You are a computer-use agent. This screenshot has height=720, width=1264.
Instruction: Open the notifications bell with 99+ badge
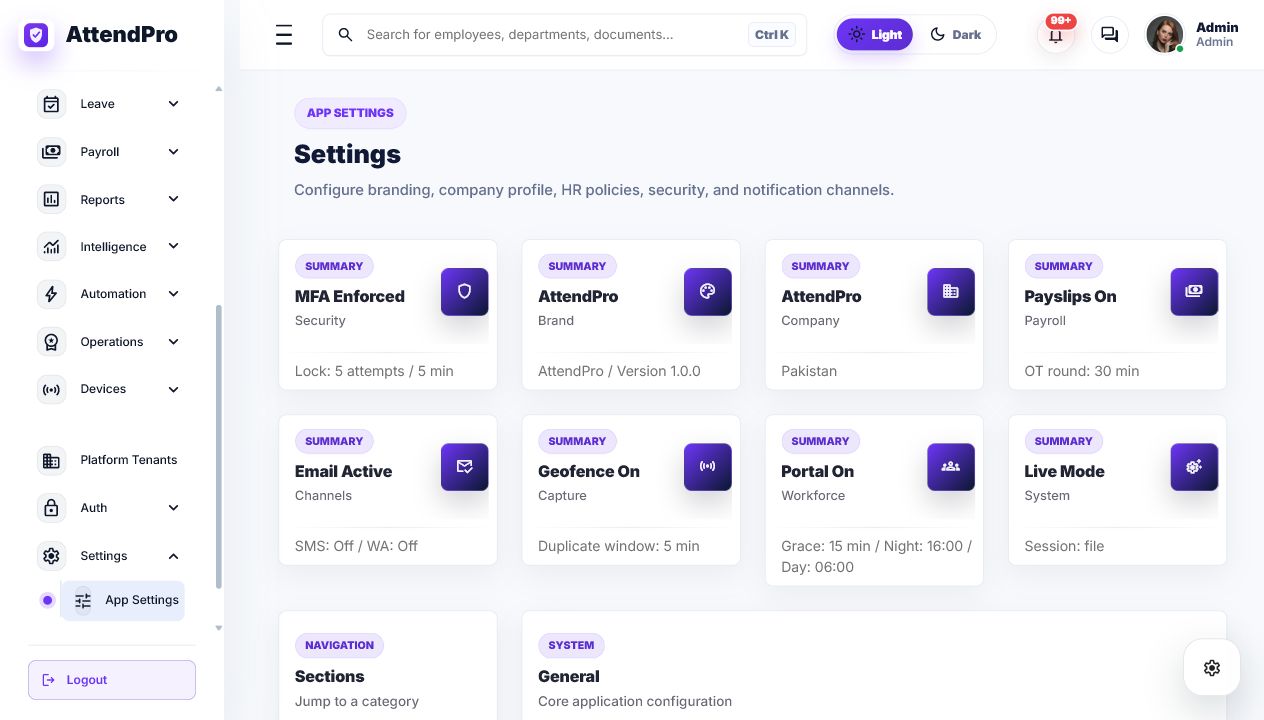tap(1056, 35)
